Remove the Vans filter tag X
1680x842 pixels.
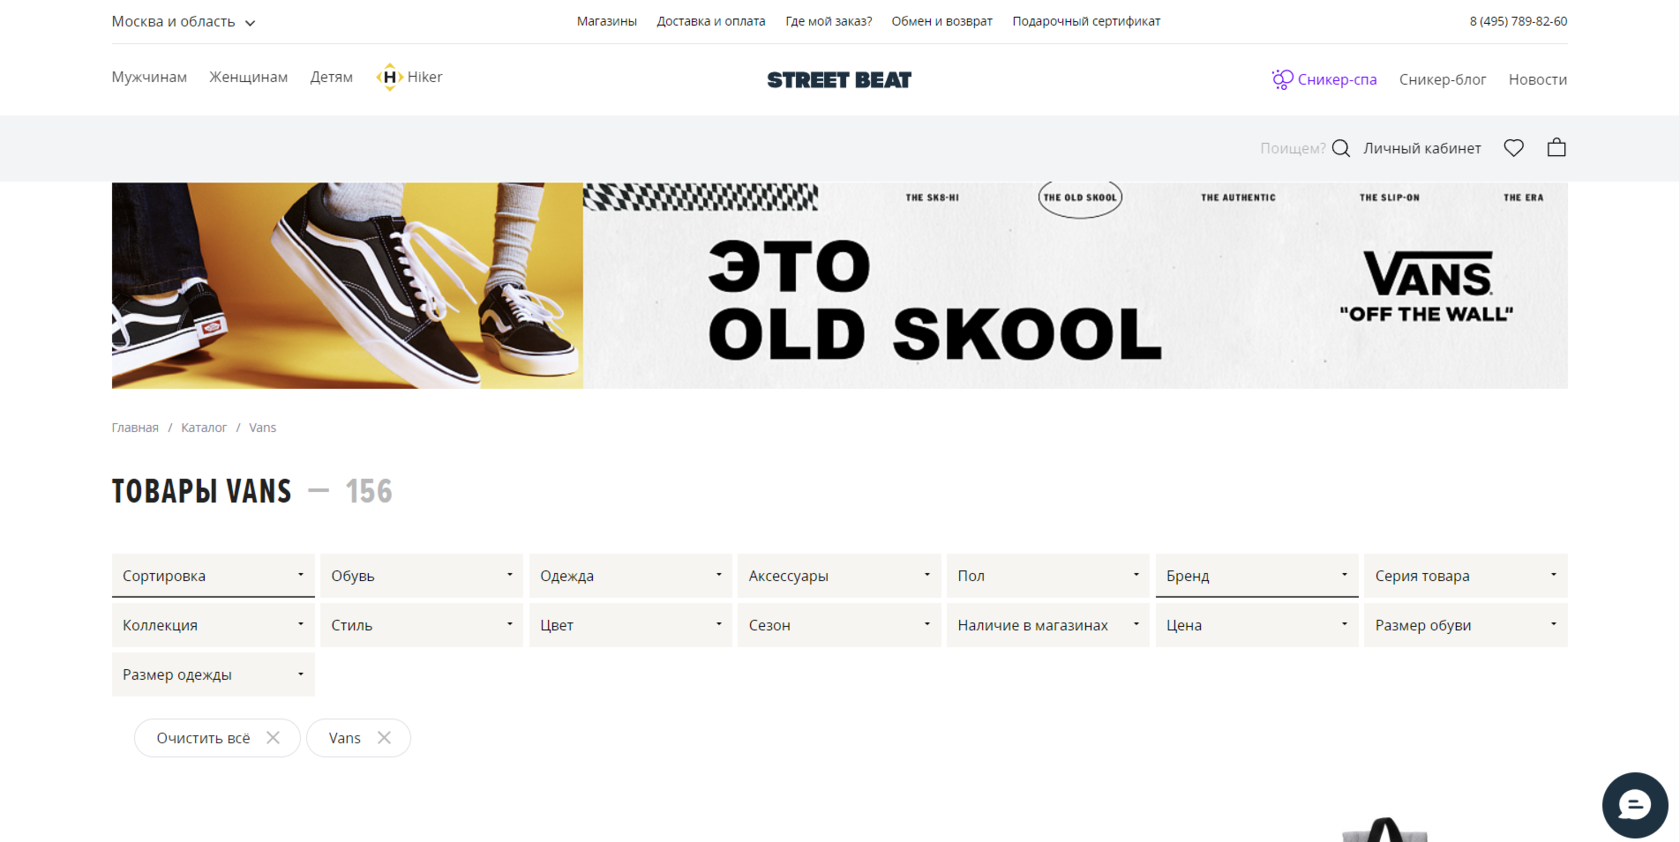click(384, 738)
